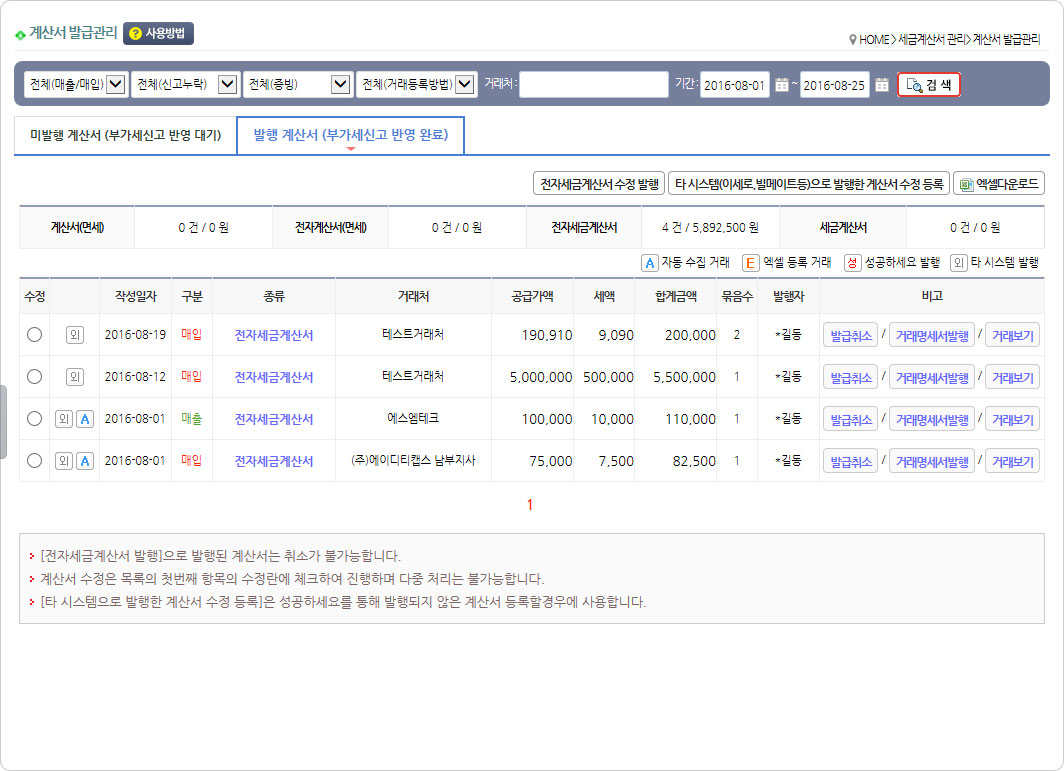This screenshot has height=771, width=1064.
Task: Click the 외 icon in the 2016-08-19 row
Action: pos(75,335)
